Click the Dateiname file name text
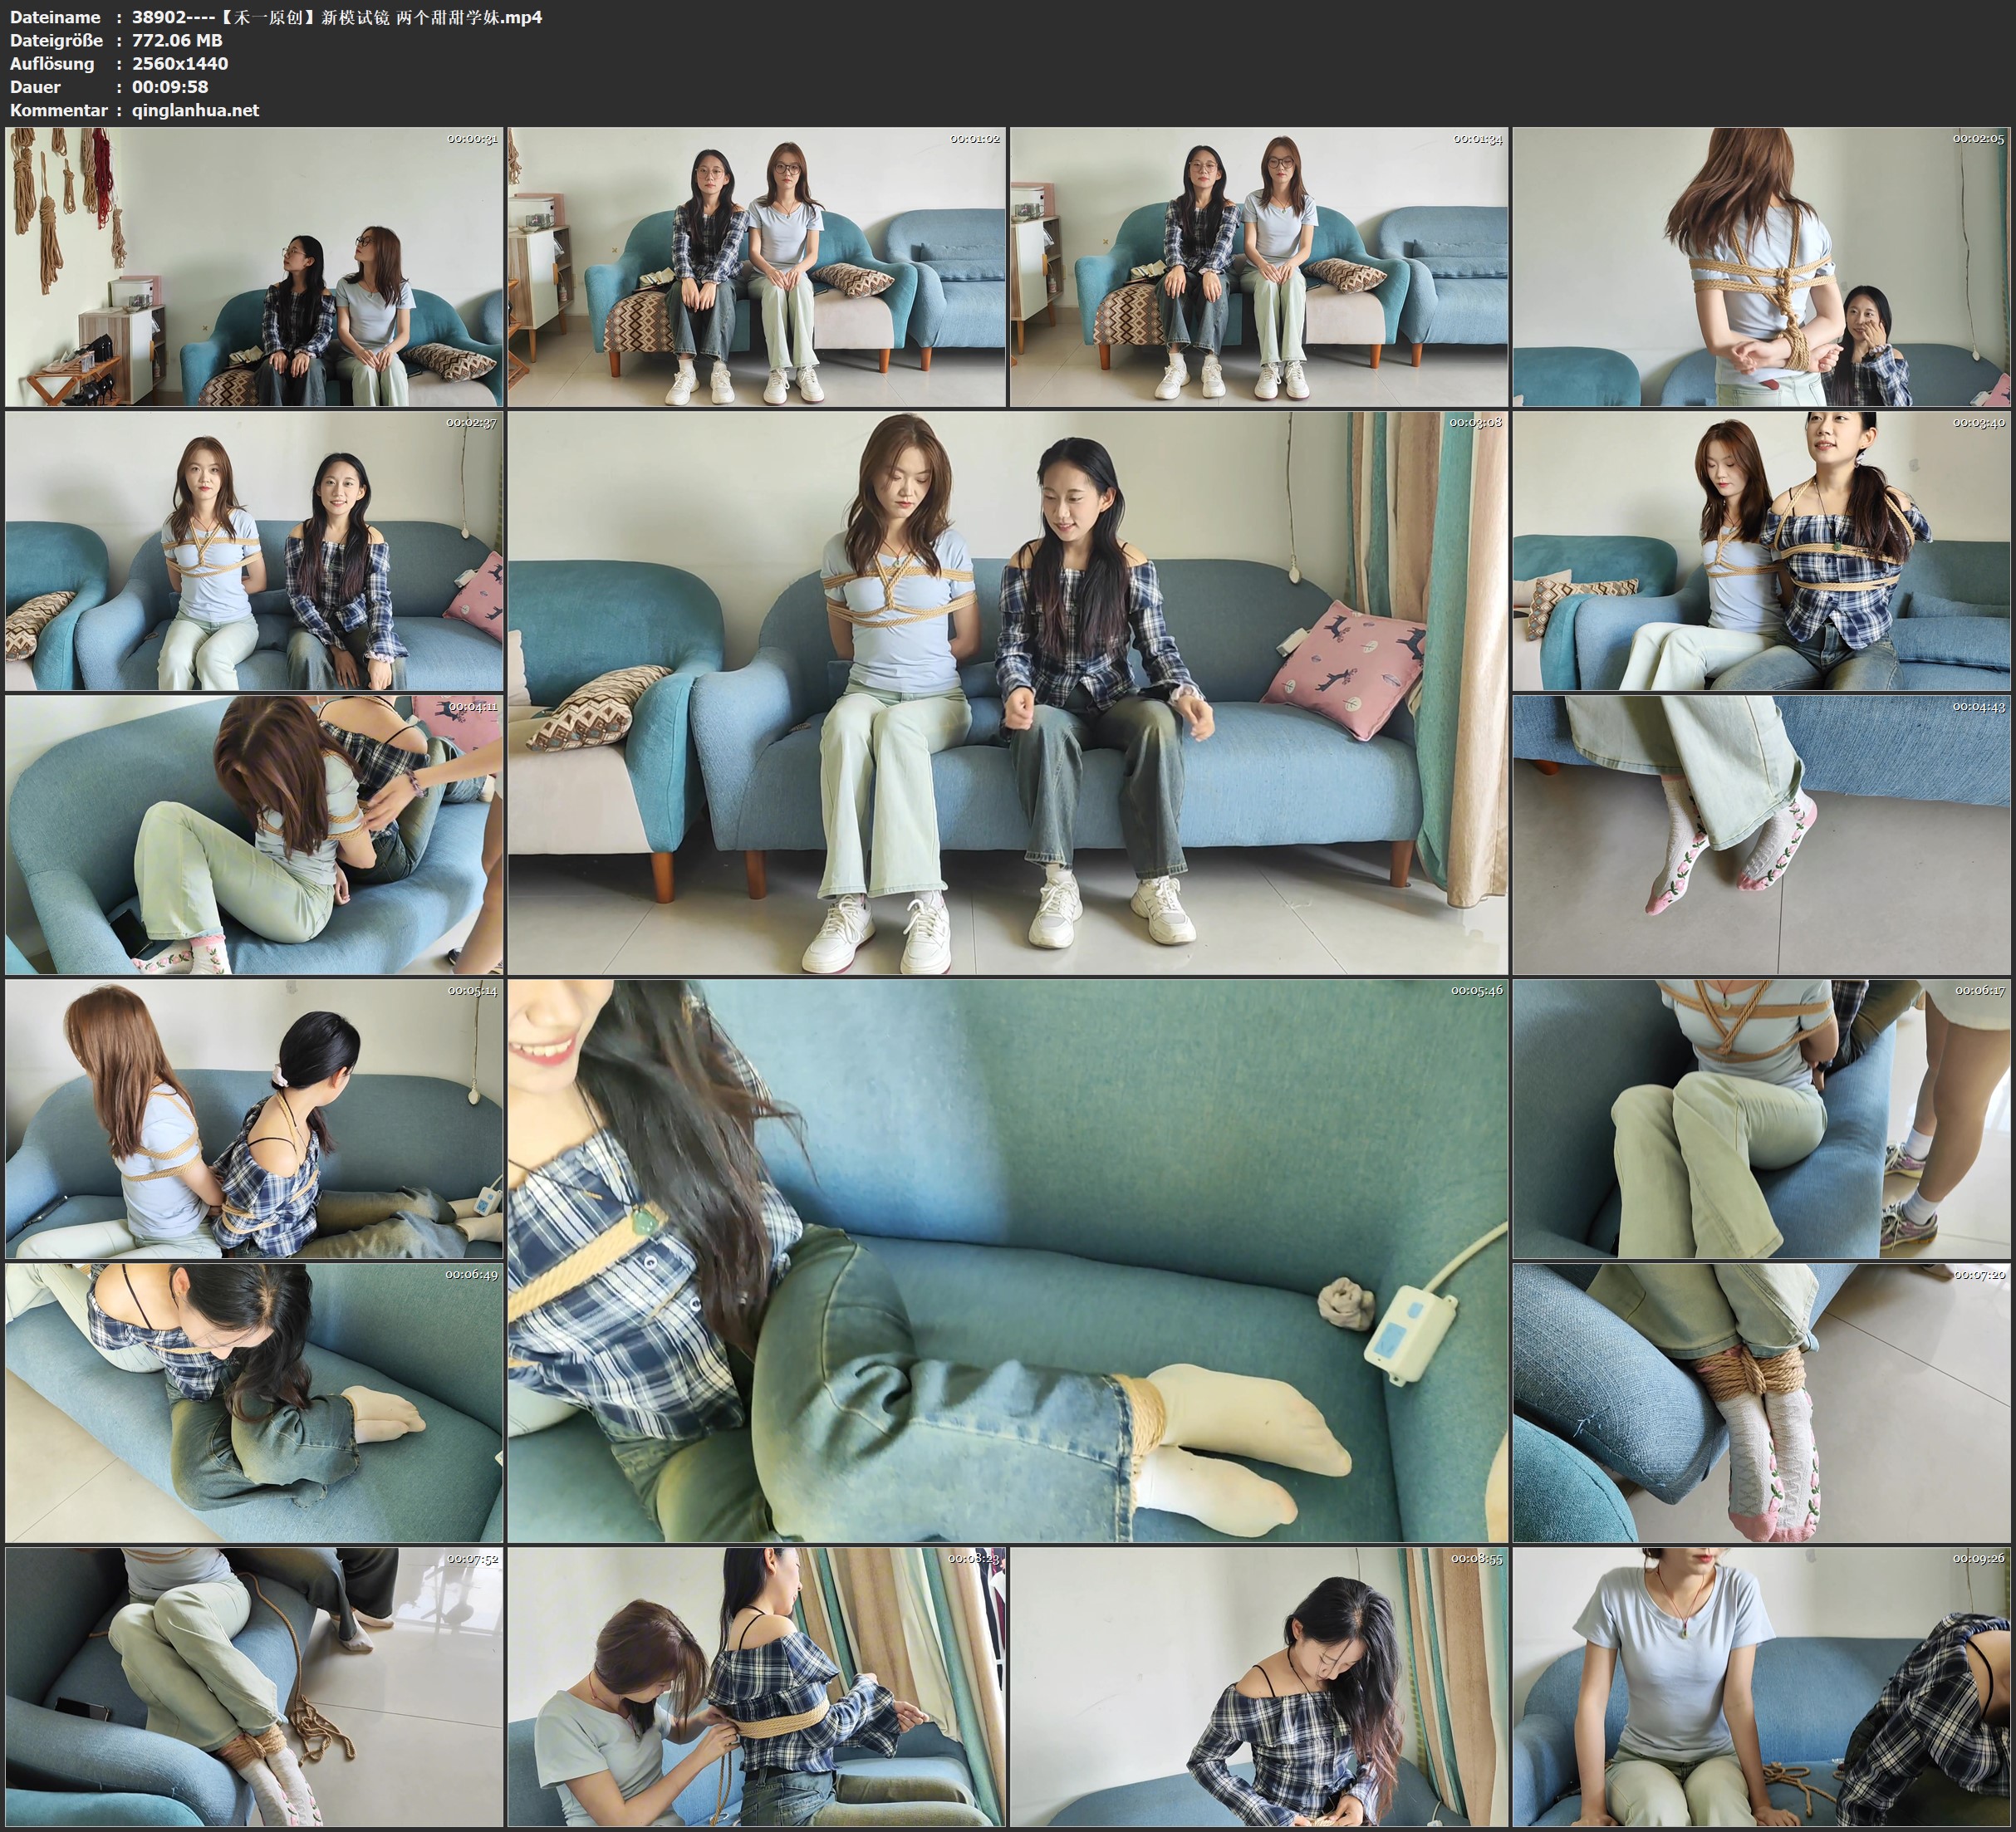The image size is (2016, 1832). point(337,17)
